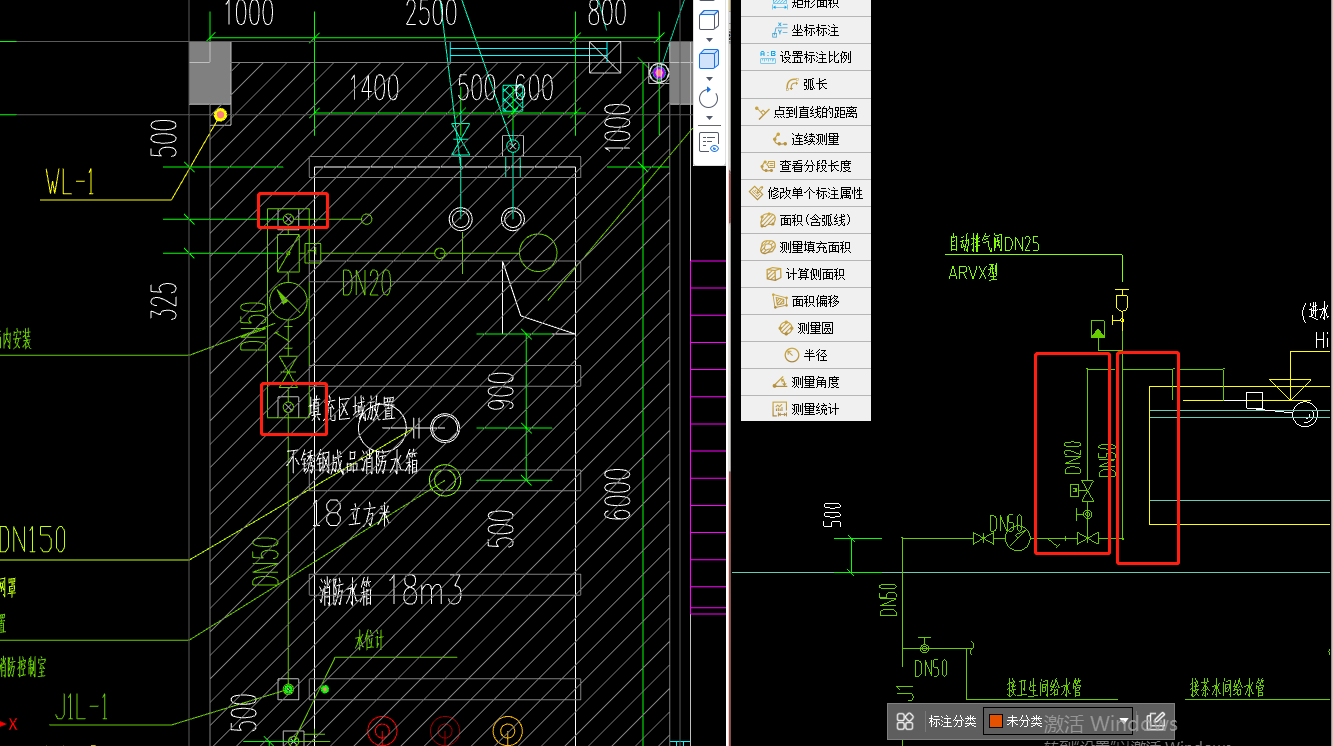Select the 325 dimension text
This screenshot has height=746, width=1333.
coord(166,300)
